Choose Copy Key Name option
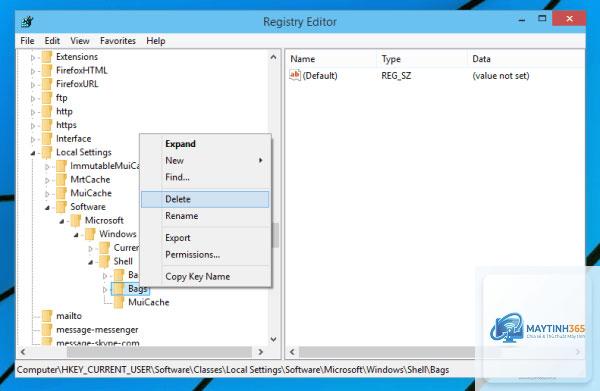The width and height of the screenshot is (600, 391). click(205, 276)
